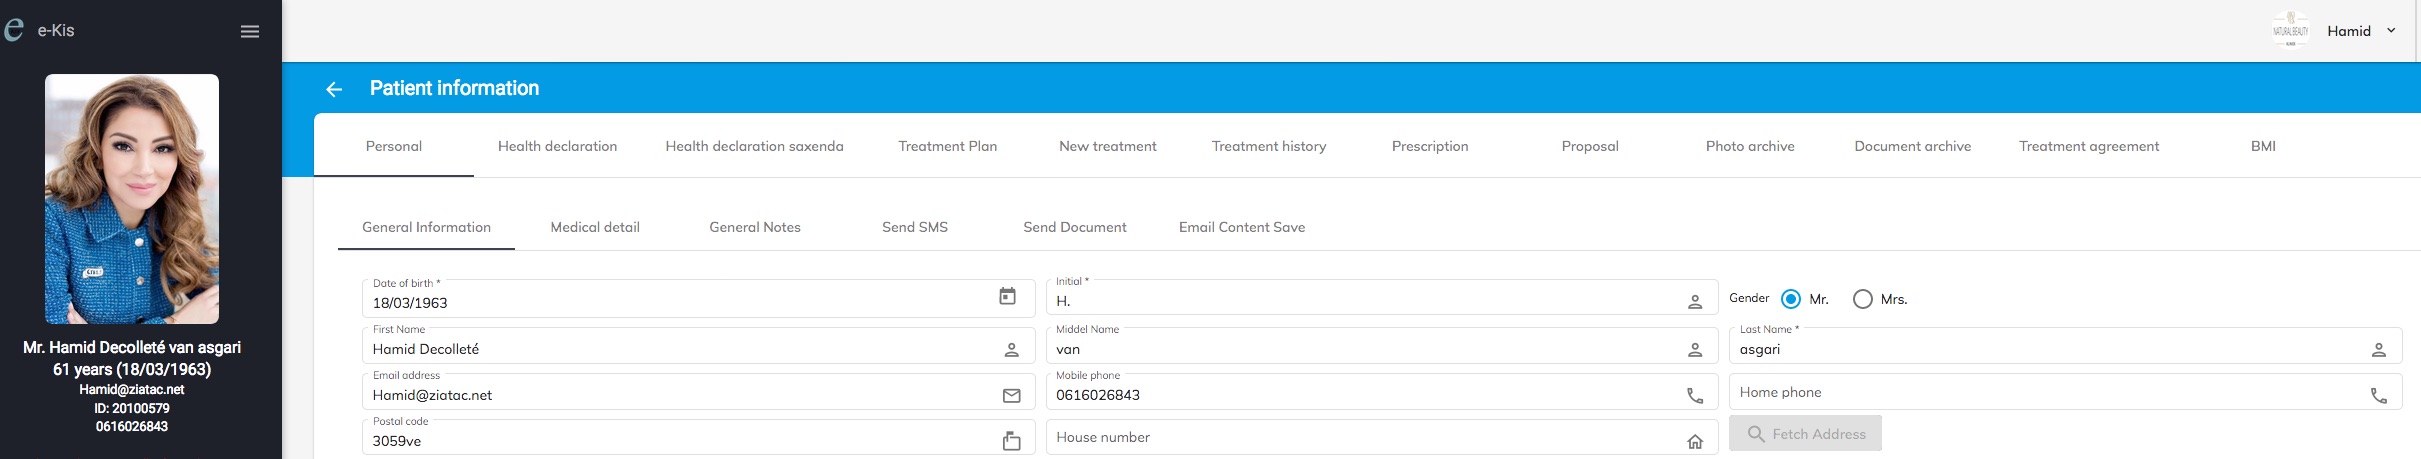Open calendar picker in Date of birth
Screen dimensions: 2421x459
point(1007,296)
